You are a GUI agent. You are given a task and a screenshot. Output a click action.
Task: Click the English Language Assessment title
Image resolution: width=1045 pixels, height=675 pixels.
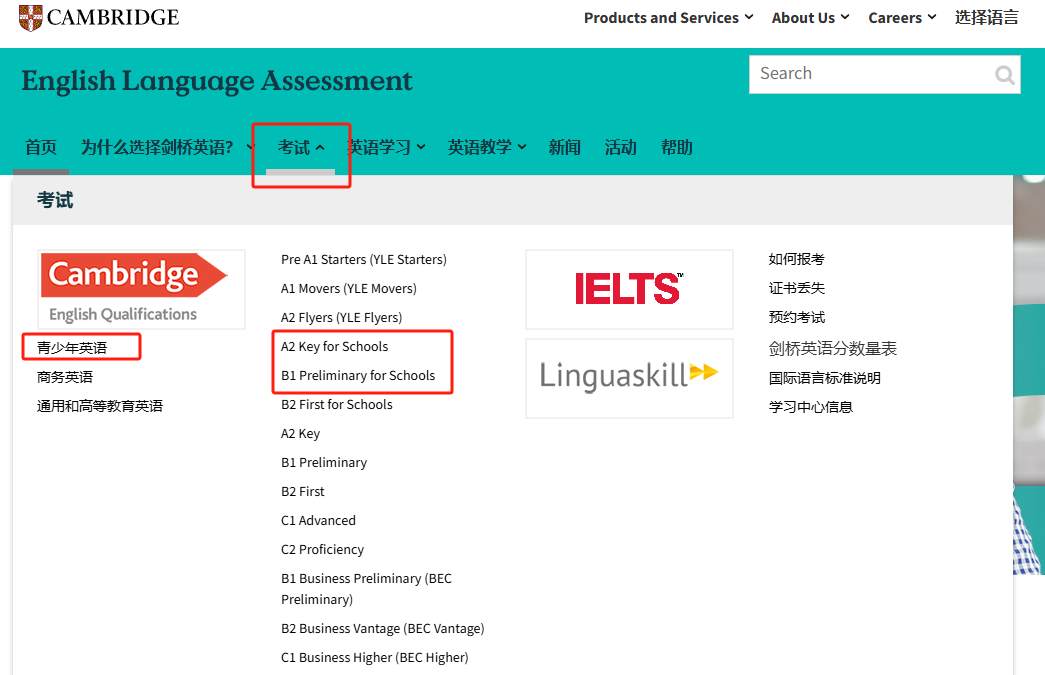(x=217, y=81)
